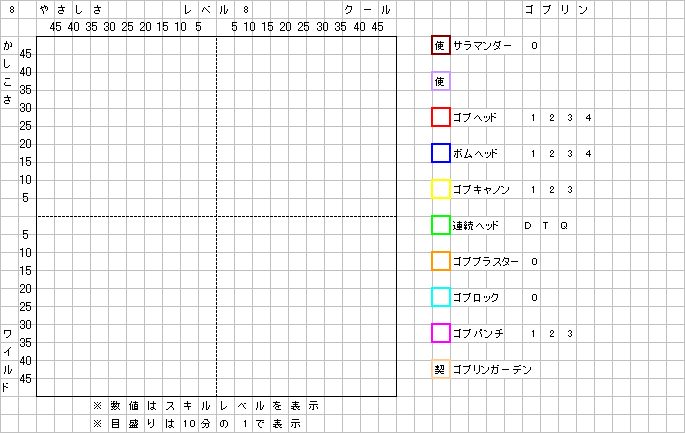This screenshot has width=685, height=433.
Task: Click the purple 使 legend box
Action: [441, 81]
